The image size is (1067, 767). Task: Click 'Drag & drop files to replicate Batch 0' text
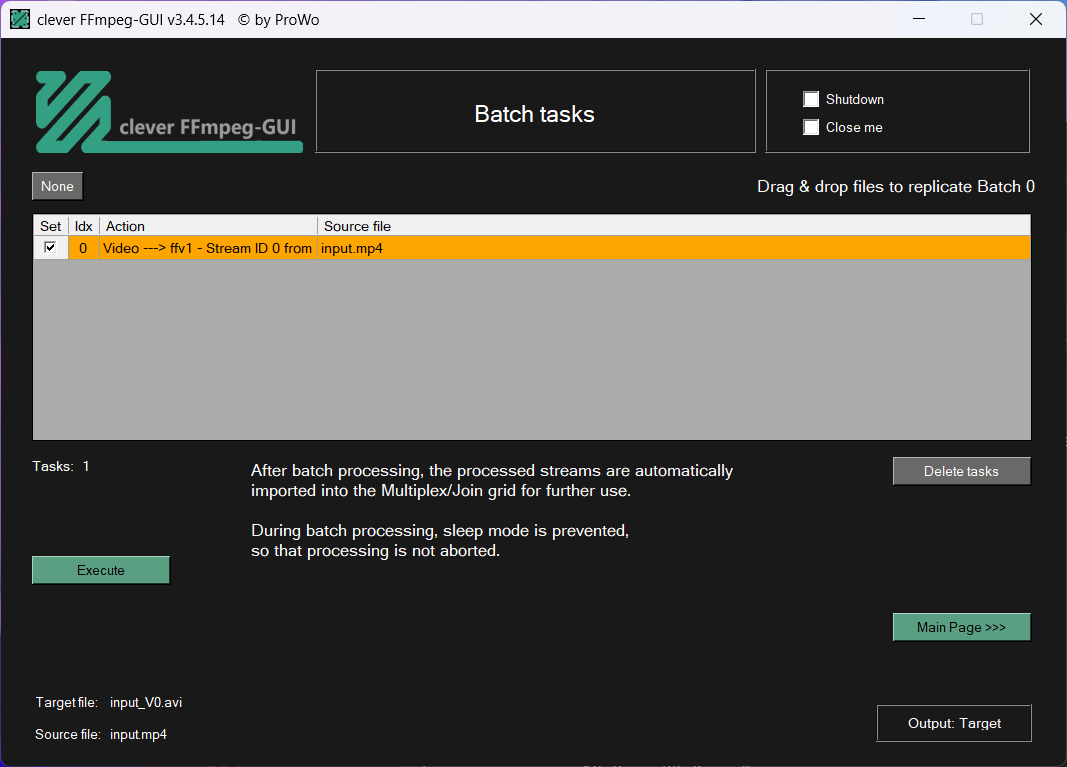click(x=896, y=186)
